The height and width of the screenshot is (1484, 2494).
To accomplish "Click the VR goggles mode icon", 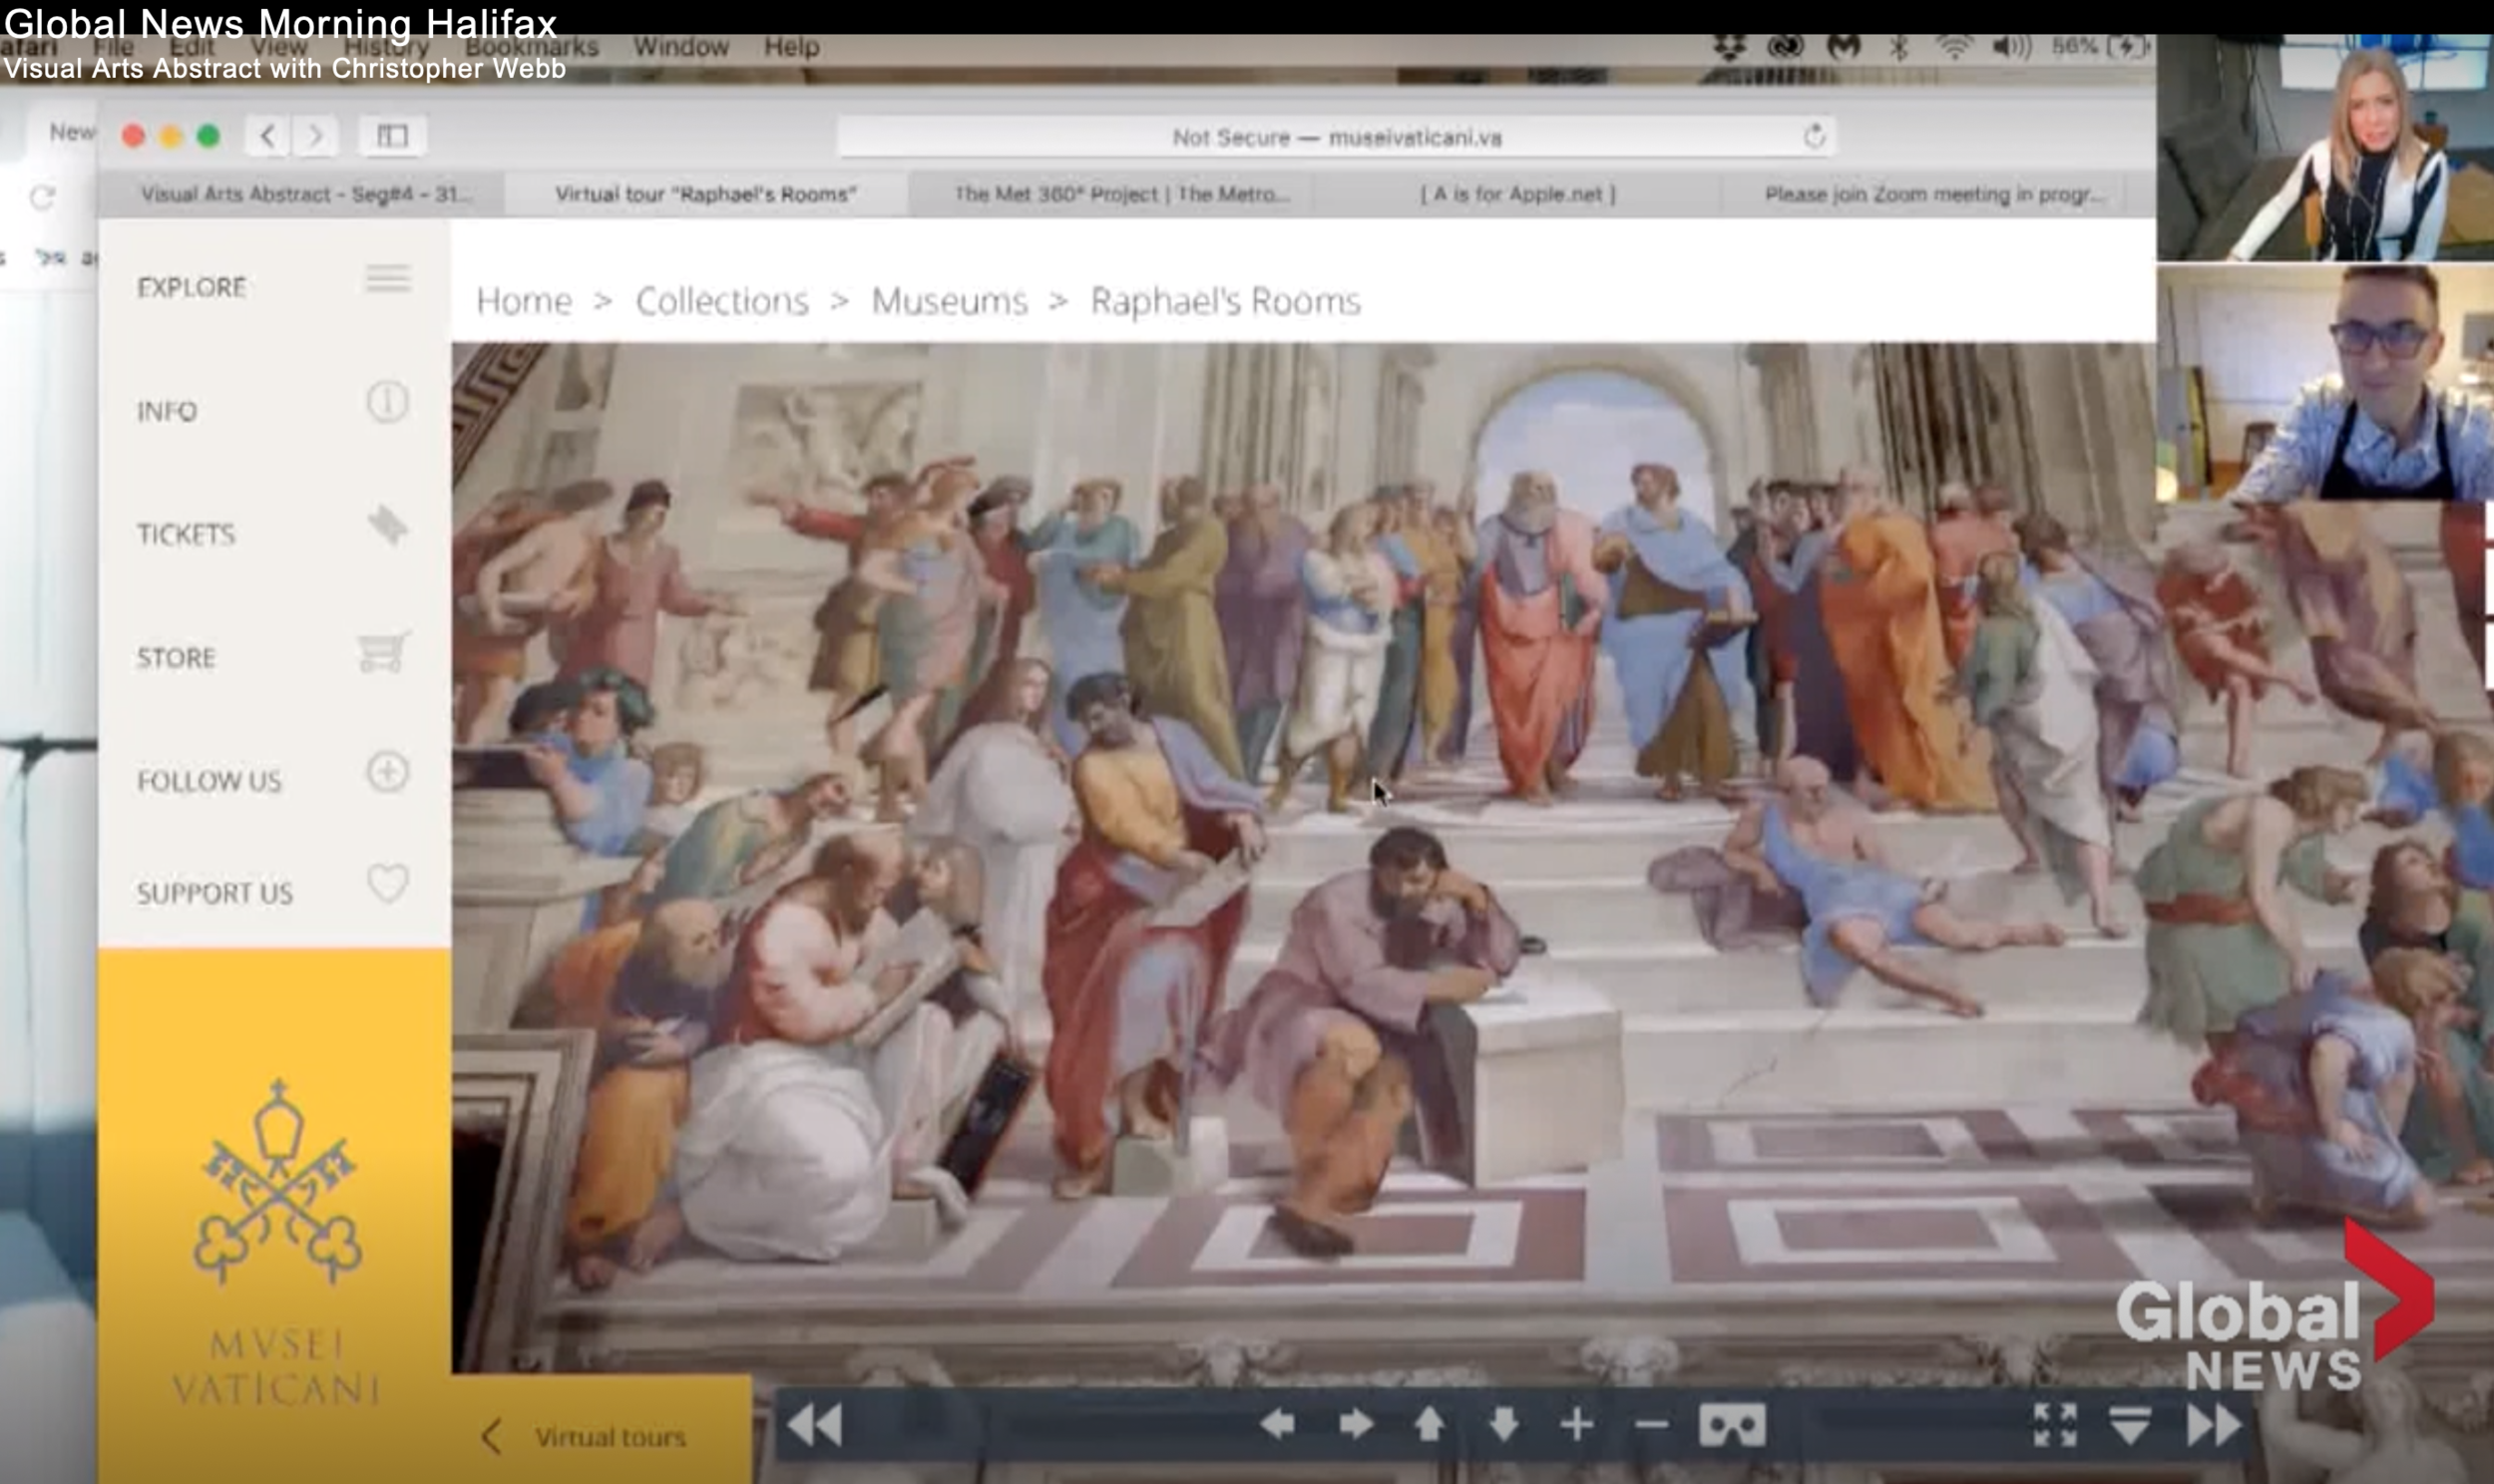I will point(1731,1424).
